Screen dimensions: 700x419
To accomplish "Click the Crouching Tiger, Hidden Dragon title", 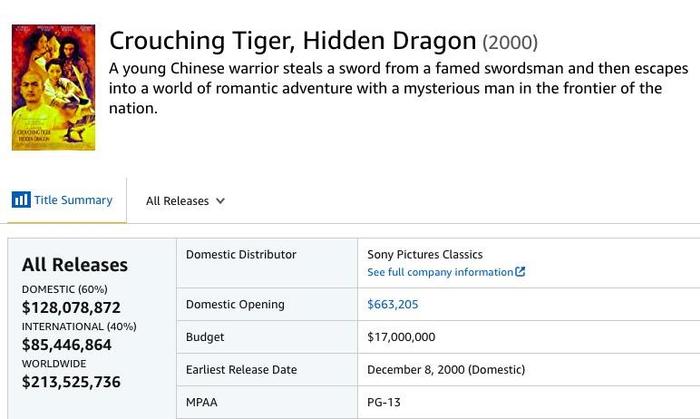I will [x=292, y=41].
